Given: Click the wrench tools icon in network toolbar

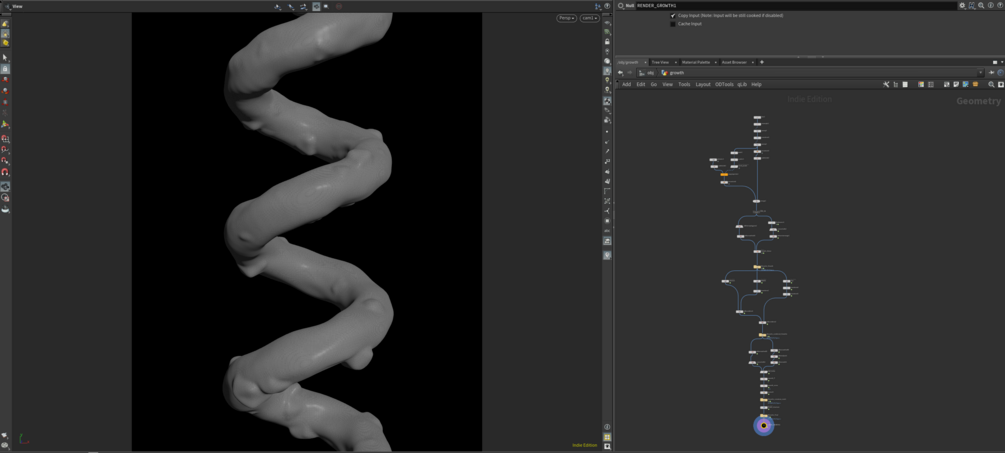Looking at the screenshot, I should pos(886,85).
